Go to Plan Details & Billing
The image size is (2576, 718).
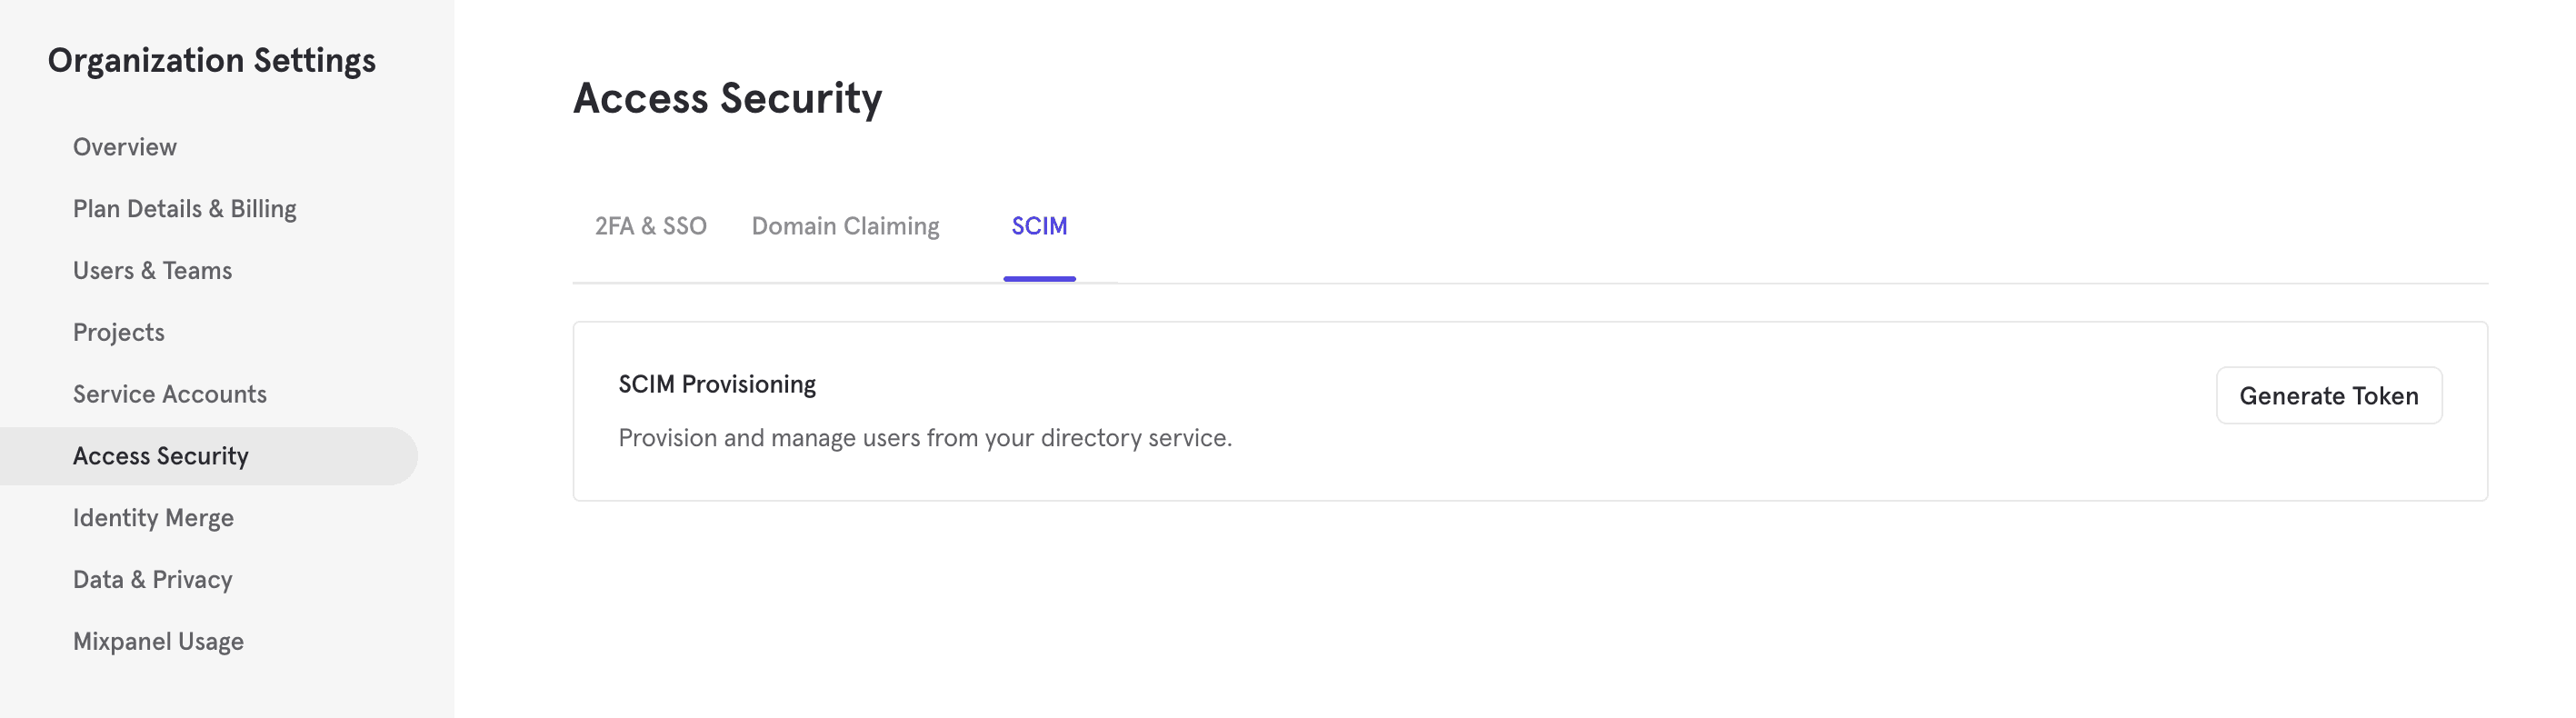point(185,209)
